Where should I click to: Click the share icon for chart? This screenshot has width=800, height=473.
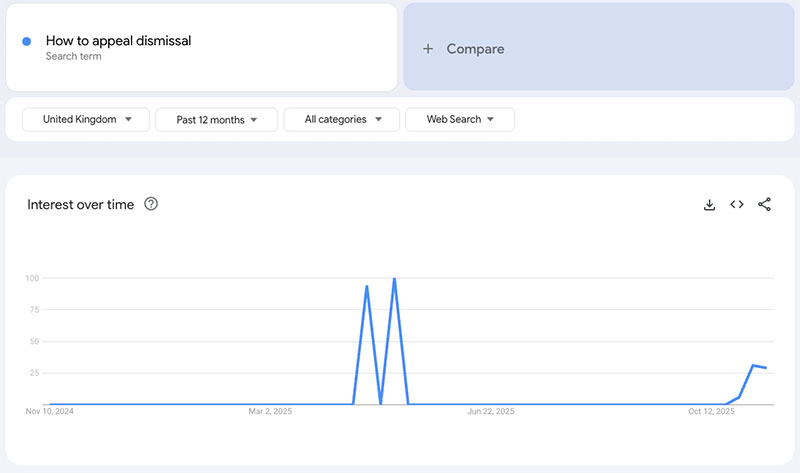[x=764, y=204]
